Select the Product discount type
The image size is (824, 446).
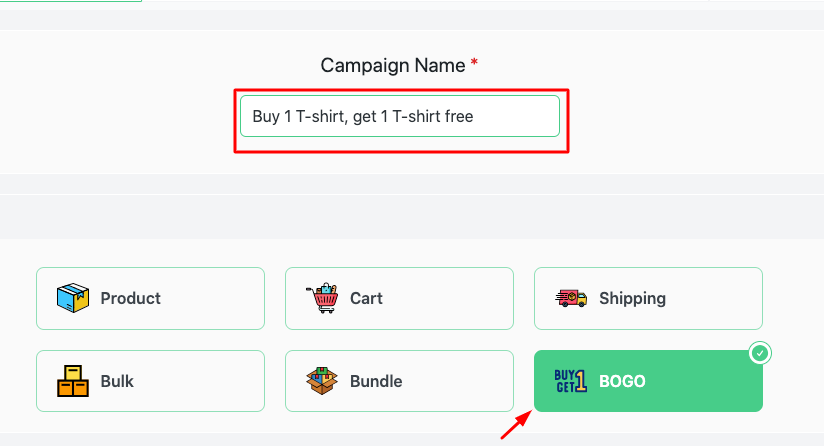(x=150, y=298)
